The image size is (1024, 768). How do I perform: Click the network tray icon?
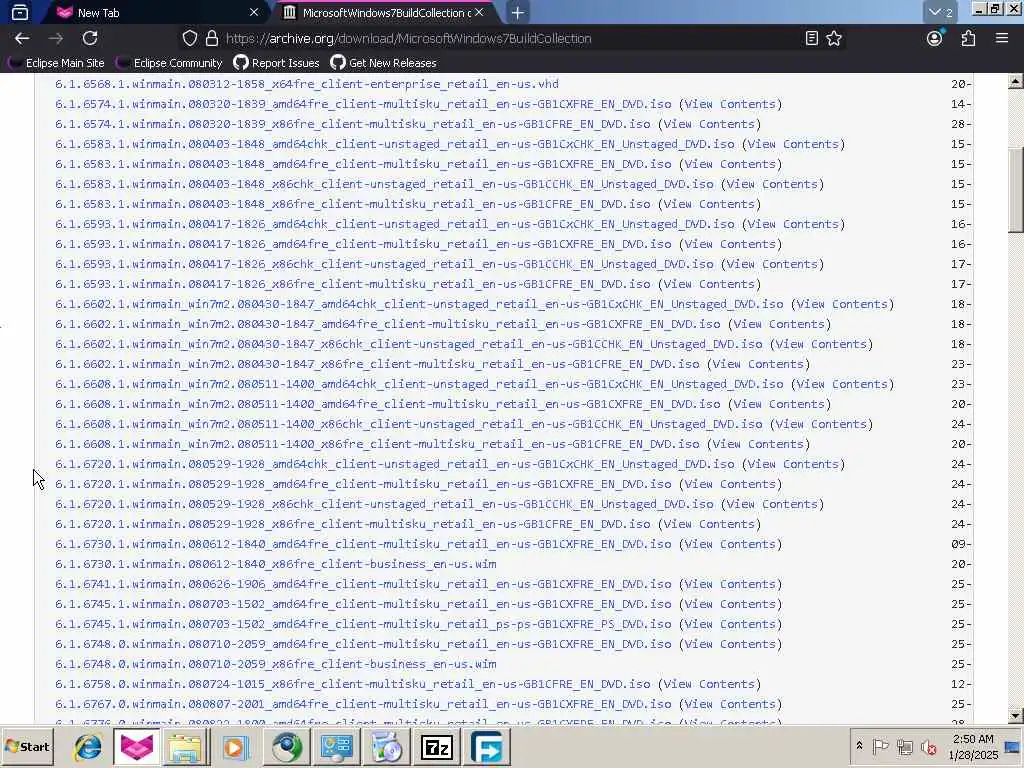[905, 746]
